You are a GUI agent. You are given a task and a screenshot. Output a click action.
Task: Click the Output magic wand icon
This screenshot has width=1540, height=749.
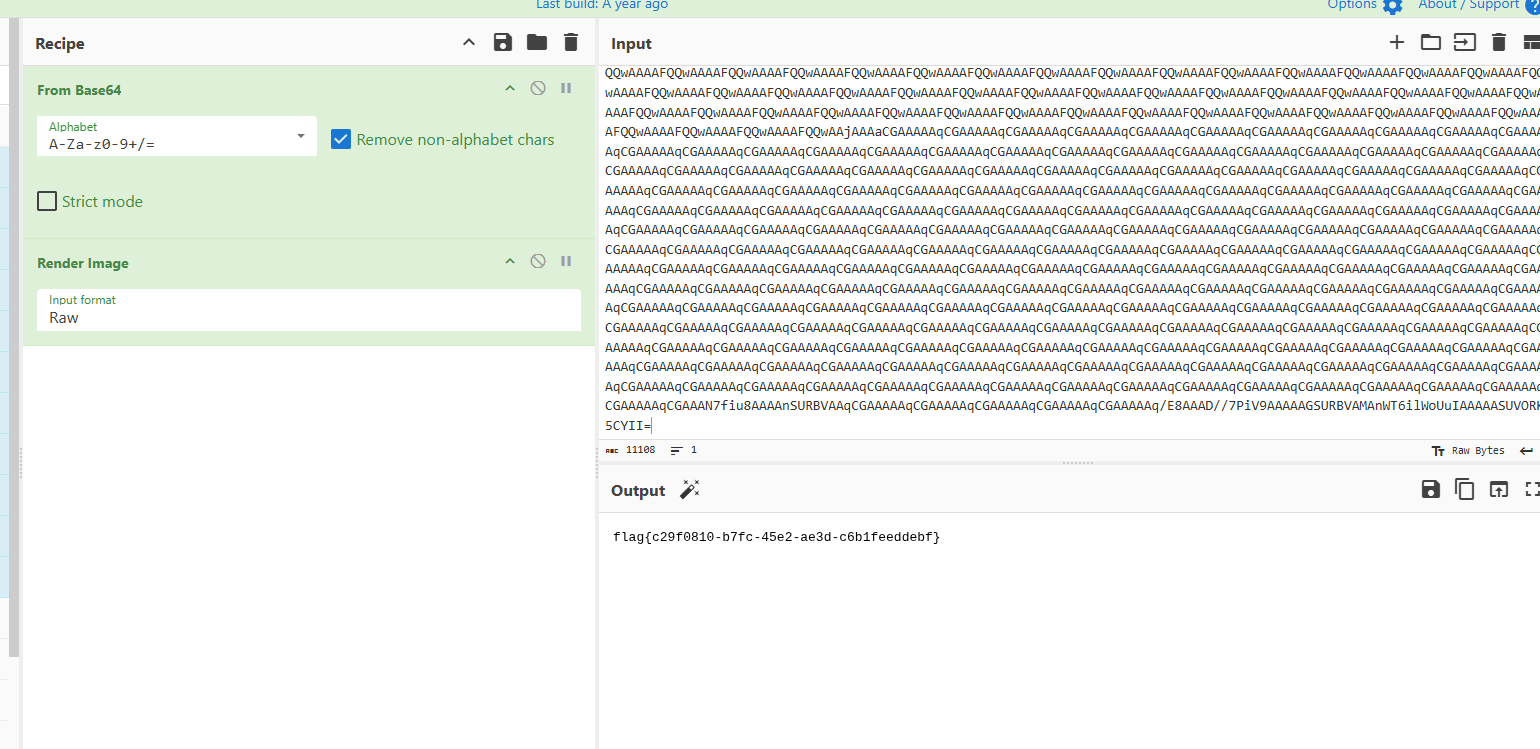click(689, 489)
